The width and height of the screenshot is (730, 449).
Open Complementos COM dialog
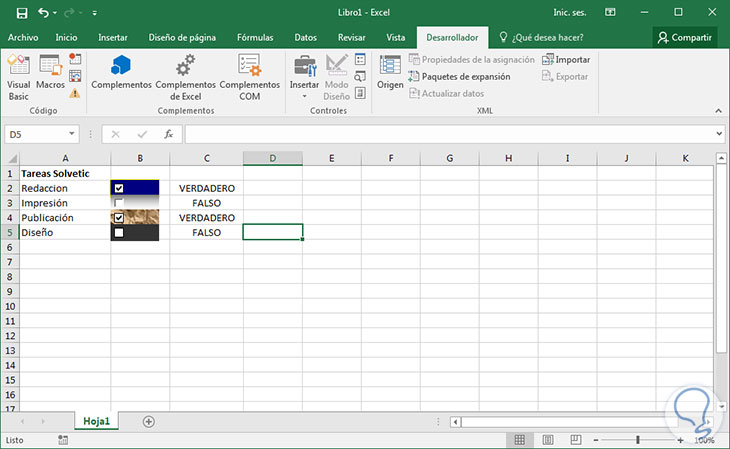(250, 77)
